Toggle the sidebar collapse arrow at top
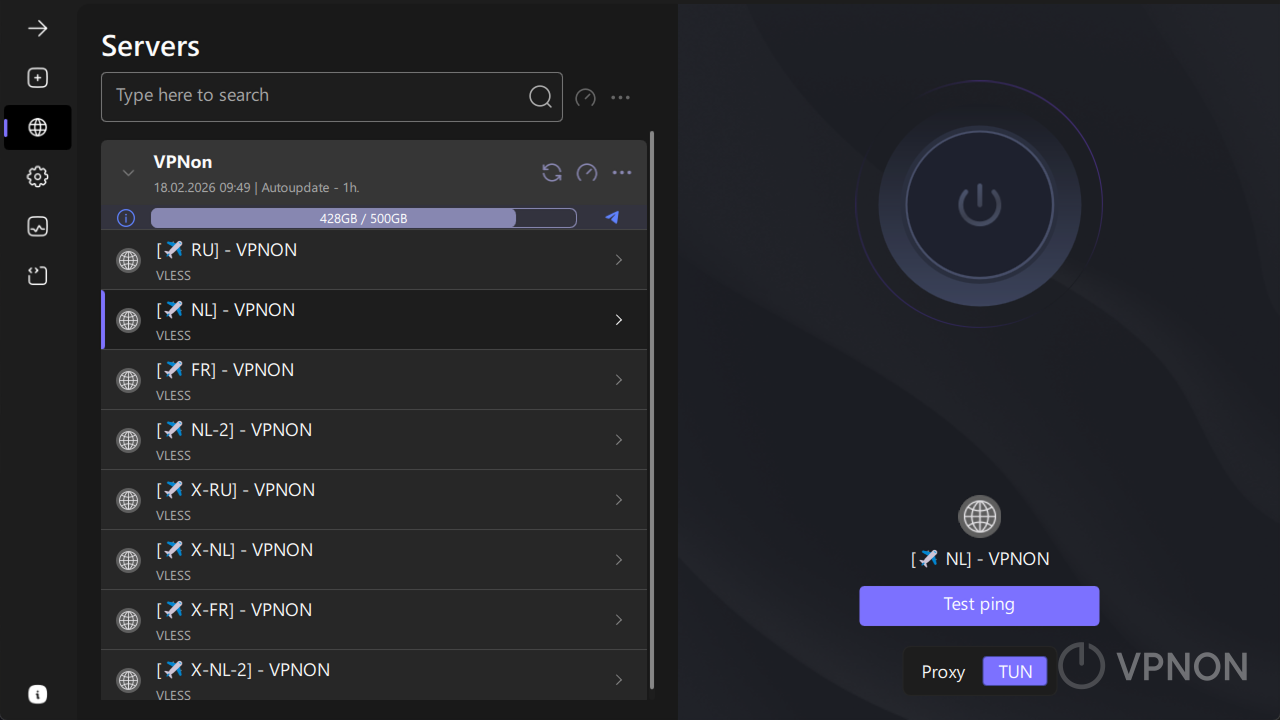This screenshot has width=1280, height=720. 37,28
